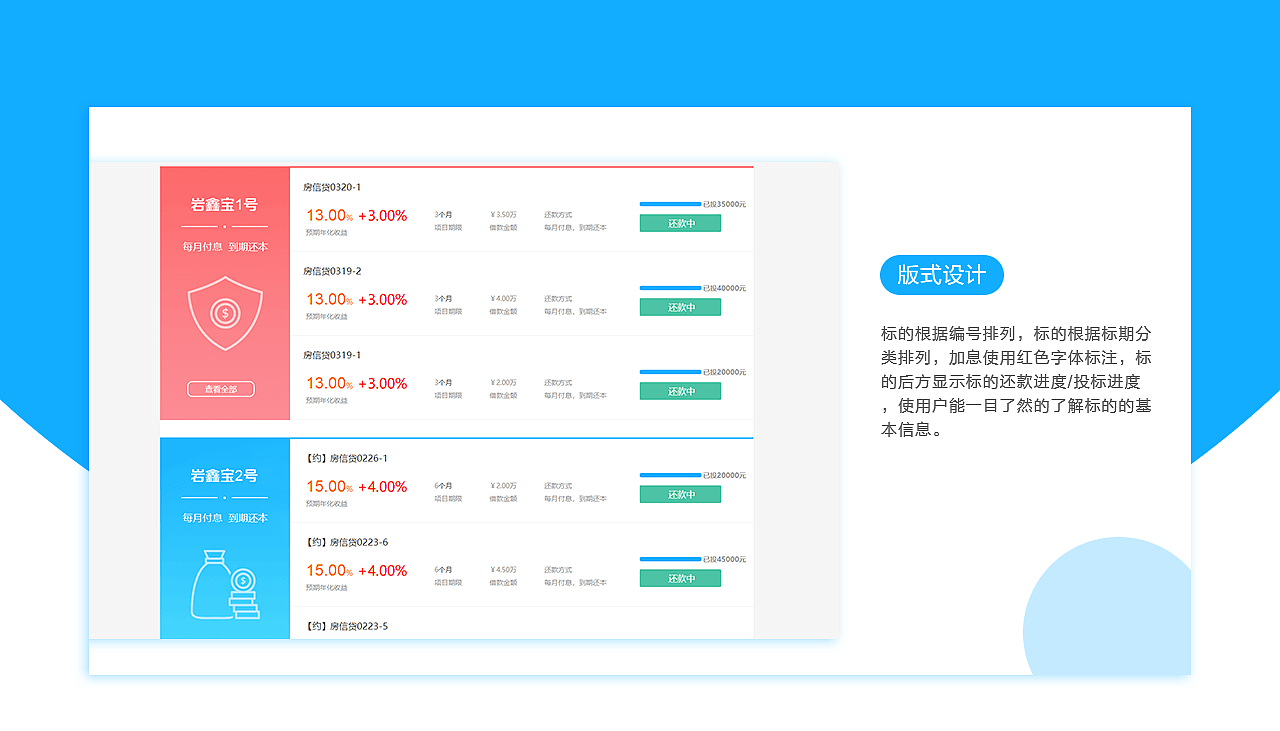The width and height of the screenshot is (1280, 731).
Task: Click 3个月 term of 房信贷0319-2
Action: [x=443, y=298]
